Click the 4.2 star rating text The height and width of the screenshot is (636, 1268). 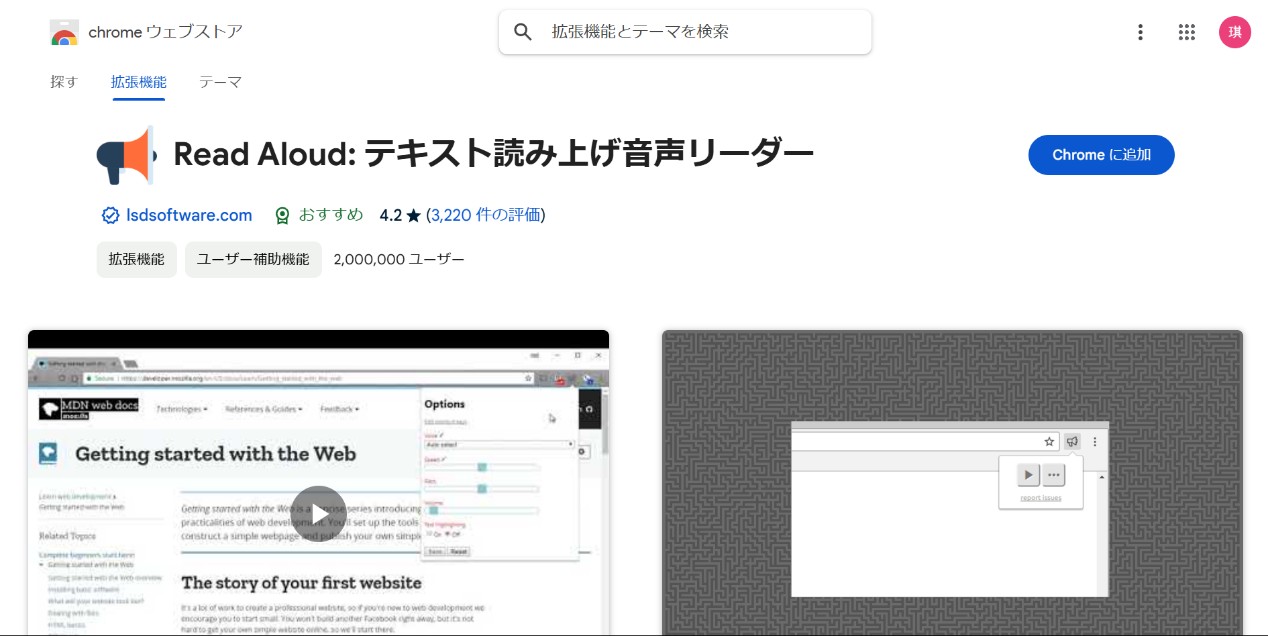coord(400,215)
